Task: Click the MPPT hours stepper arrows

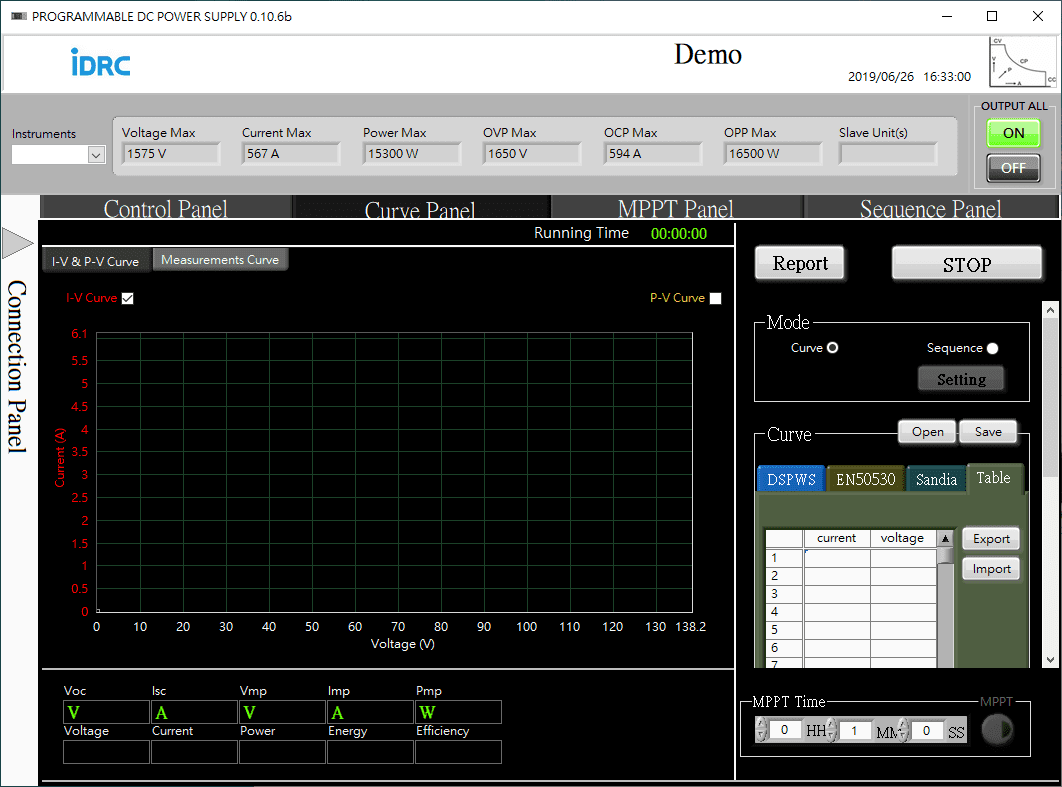Action: [761, 731]
